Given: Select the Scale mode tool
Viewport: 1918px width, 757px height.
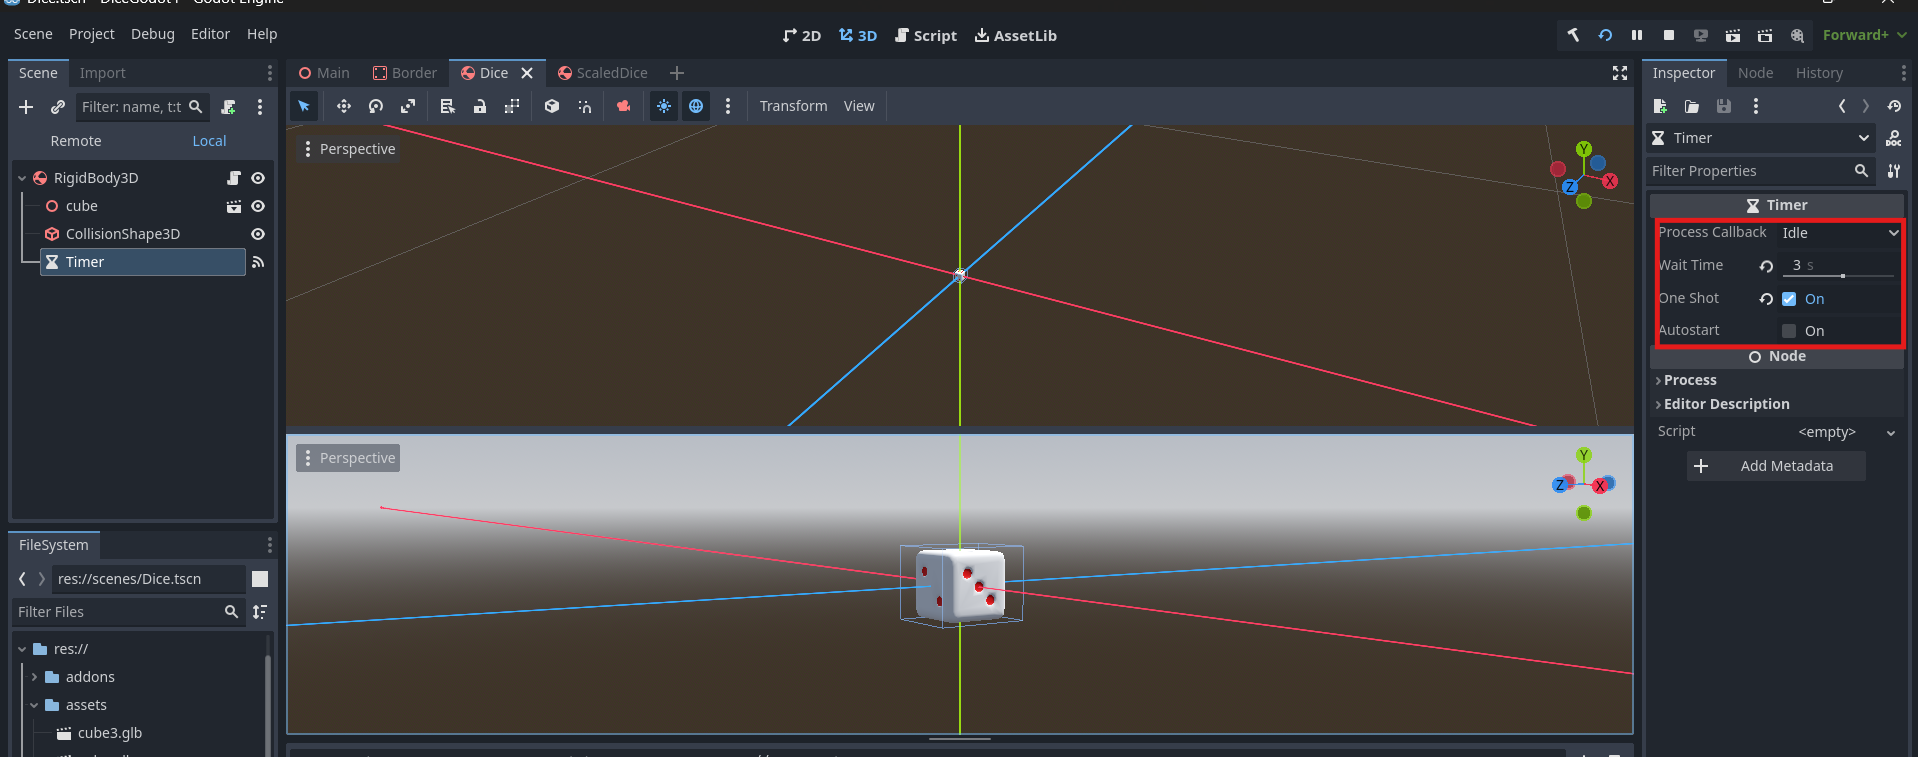Looking at the screenshot, I should [x=408, y=106].
